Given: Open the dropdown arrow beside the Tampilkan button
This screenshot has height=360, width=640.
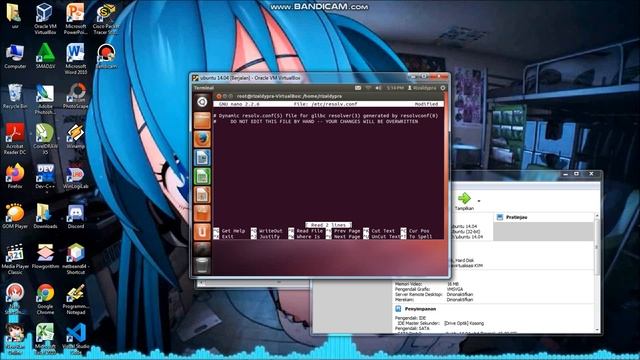Looking at the screenshot, I should pyautogui.click(x=479, y=201).
